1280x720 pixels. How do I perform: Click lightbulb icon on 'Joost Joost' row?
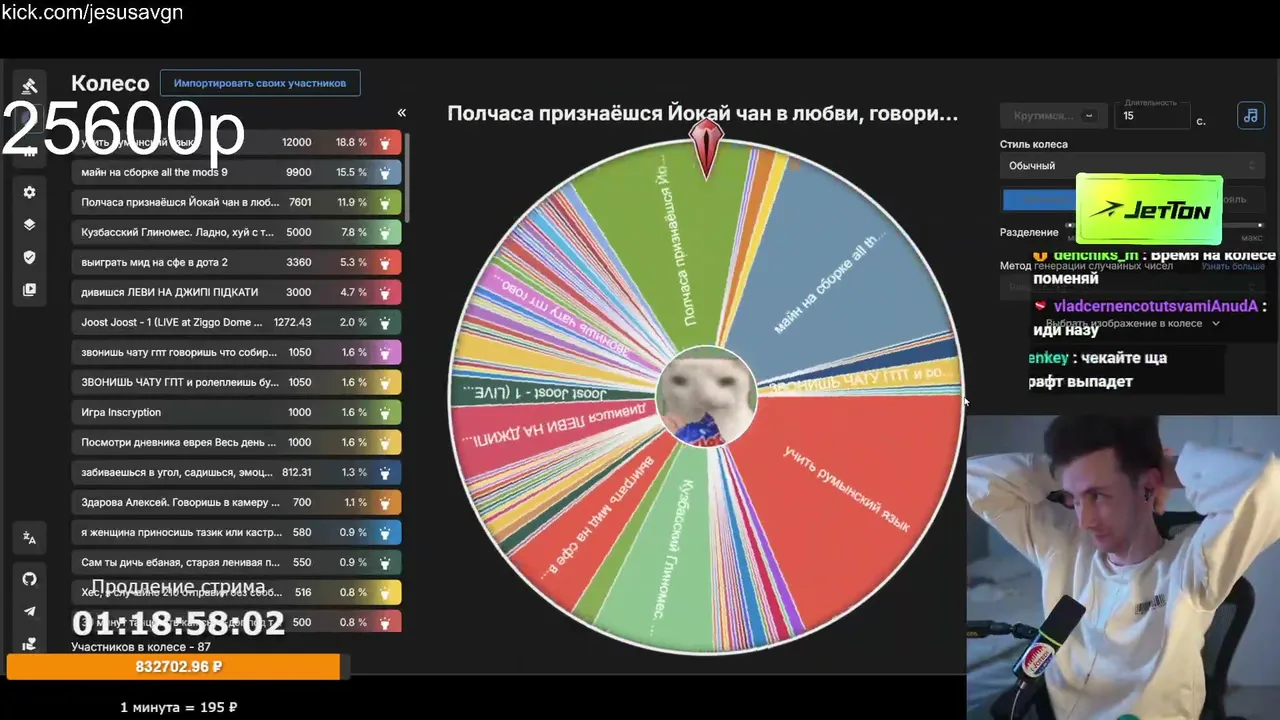click(385, 322)
